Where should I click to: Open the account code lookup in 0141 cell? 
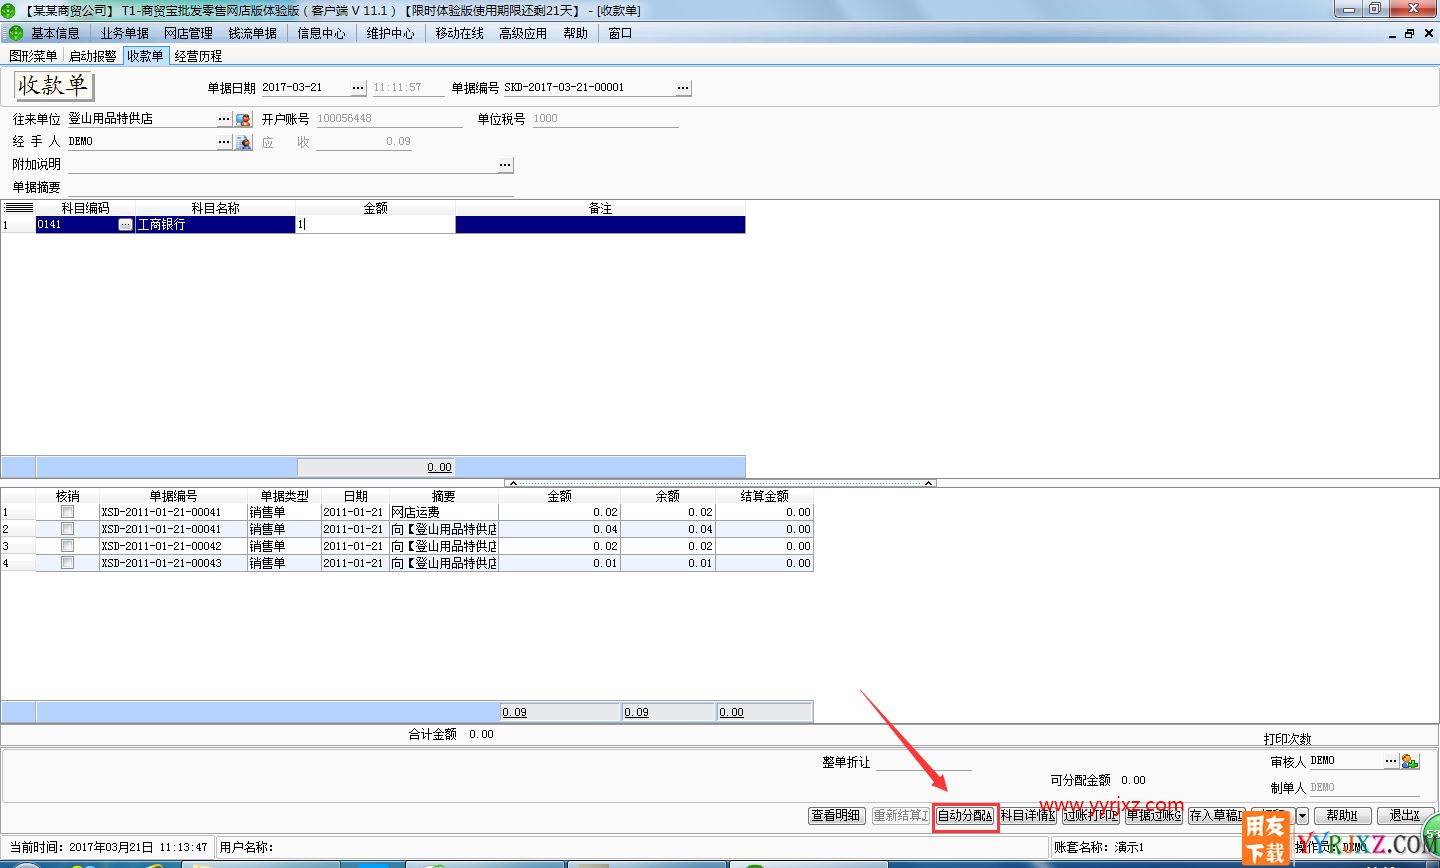[x=125, y=225]
